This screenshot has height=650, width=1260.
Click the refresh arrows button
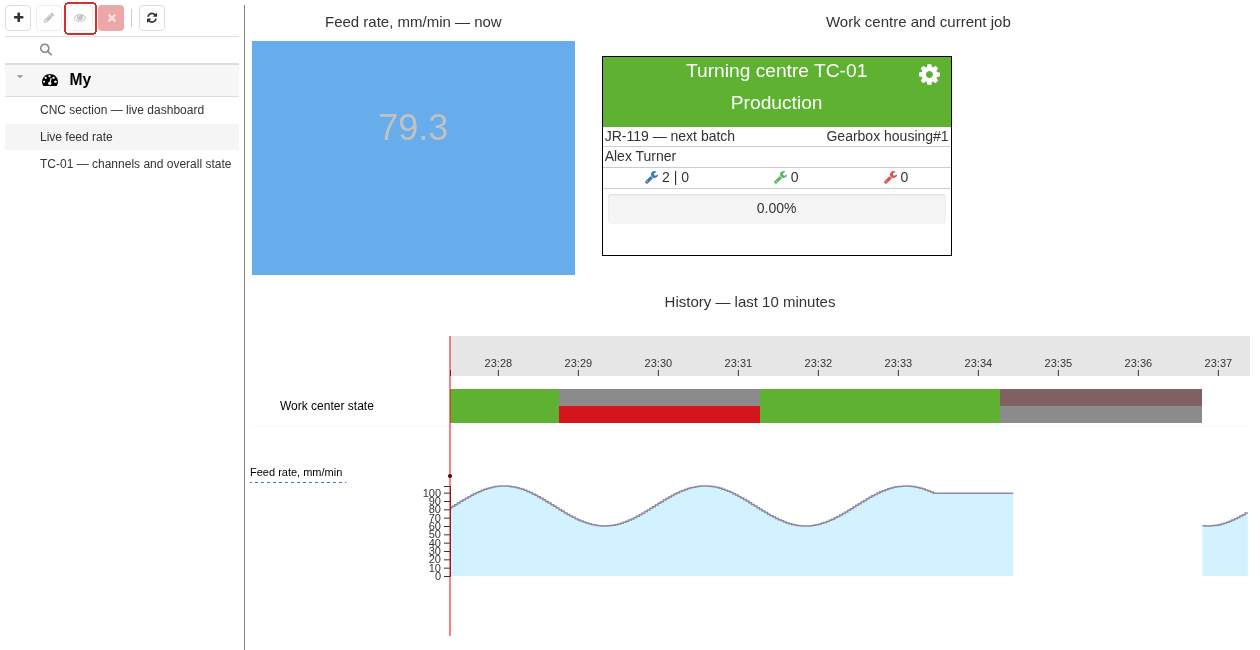[152, 18]
